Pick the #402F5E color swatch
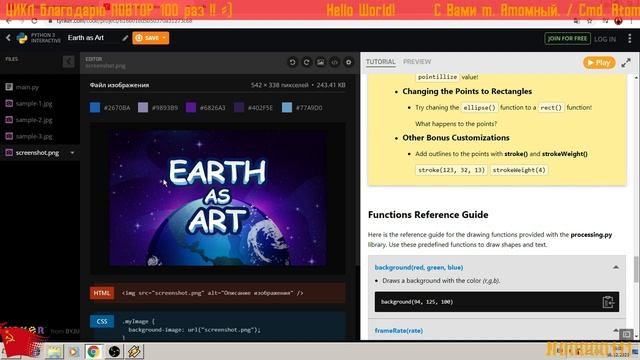Screen dimensions: 640x360 click(239, 107)
